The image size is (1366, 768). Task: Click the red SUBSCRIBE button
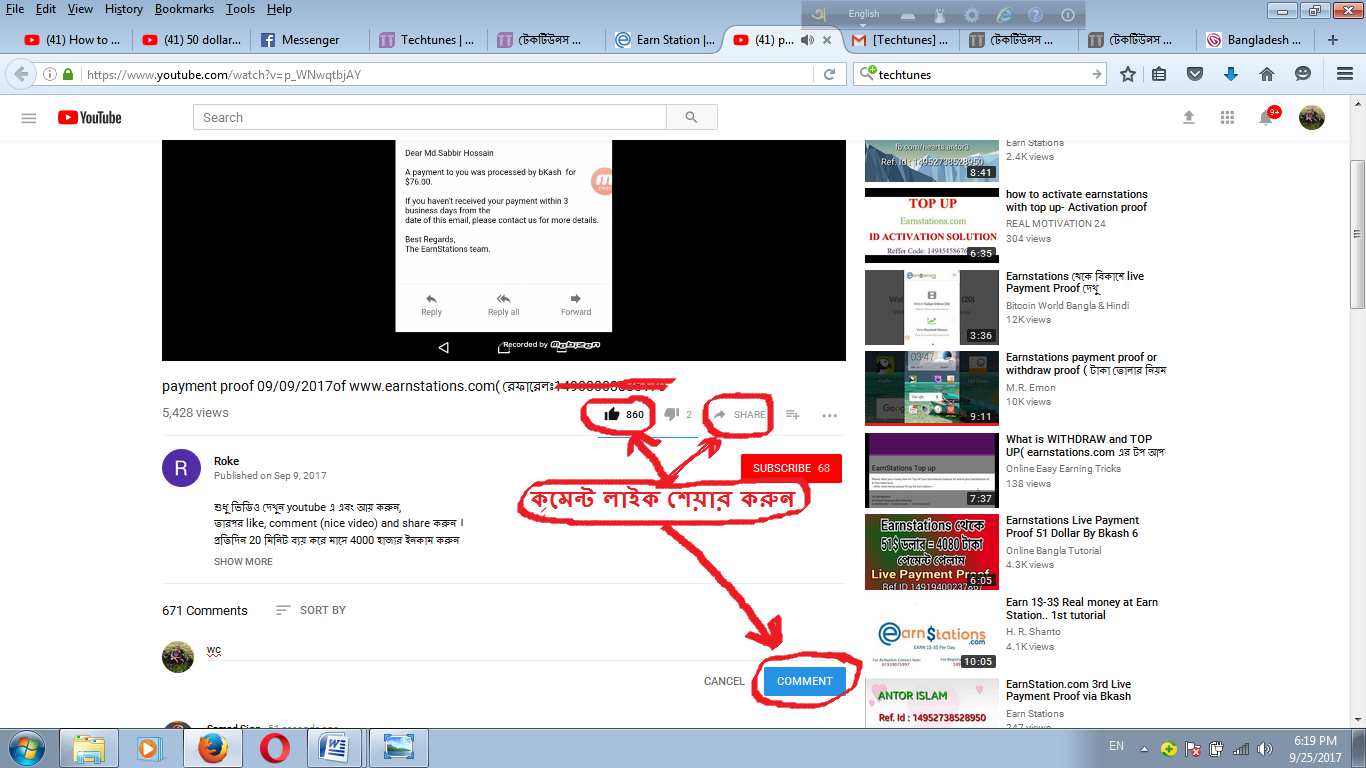(x=791, y=468)
